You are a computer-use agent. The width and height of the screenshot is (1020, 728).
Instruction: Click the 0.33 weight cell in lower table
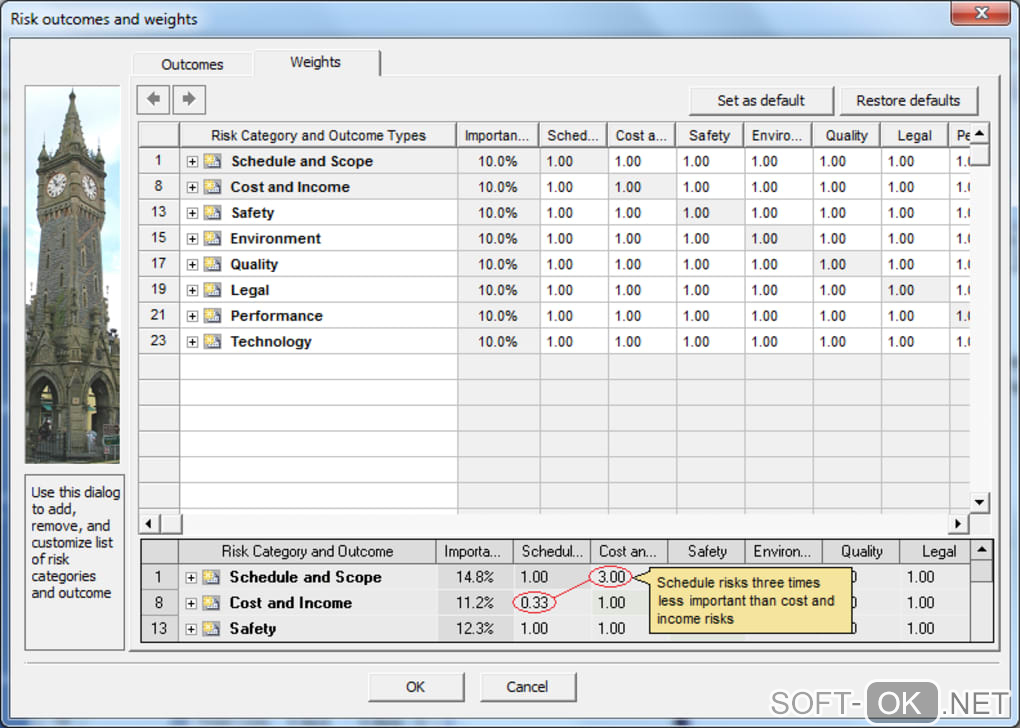534,602
